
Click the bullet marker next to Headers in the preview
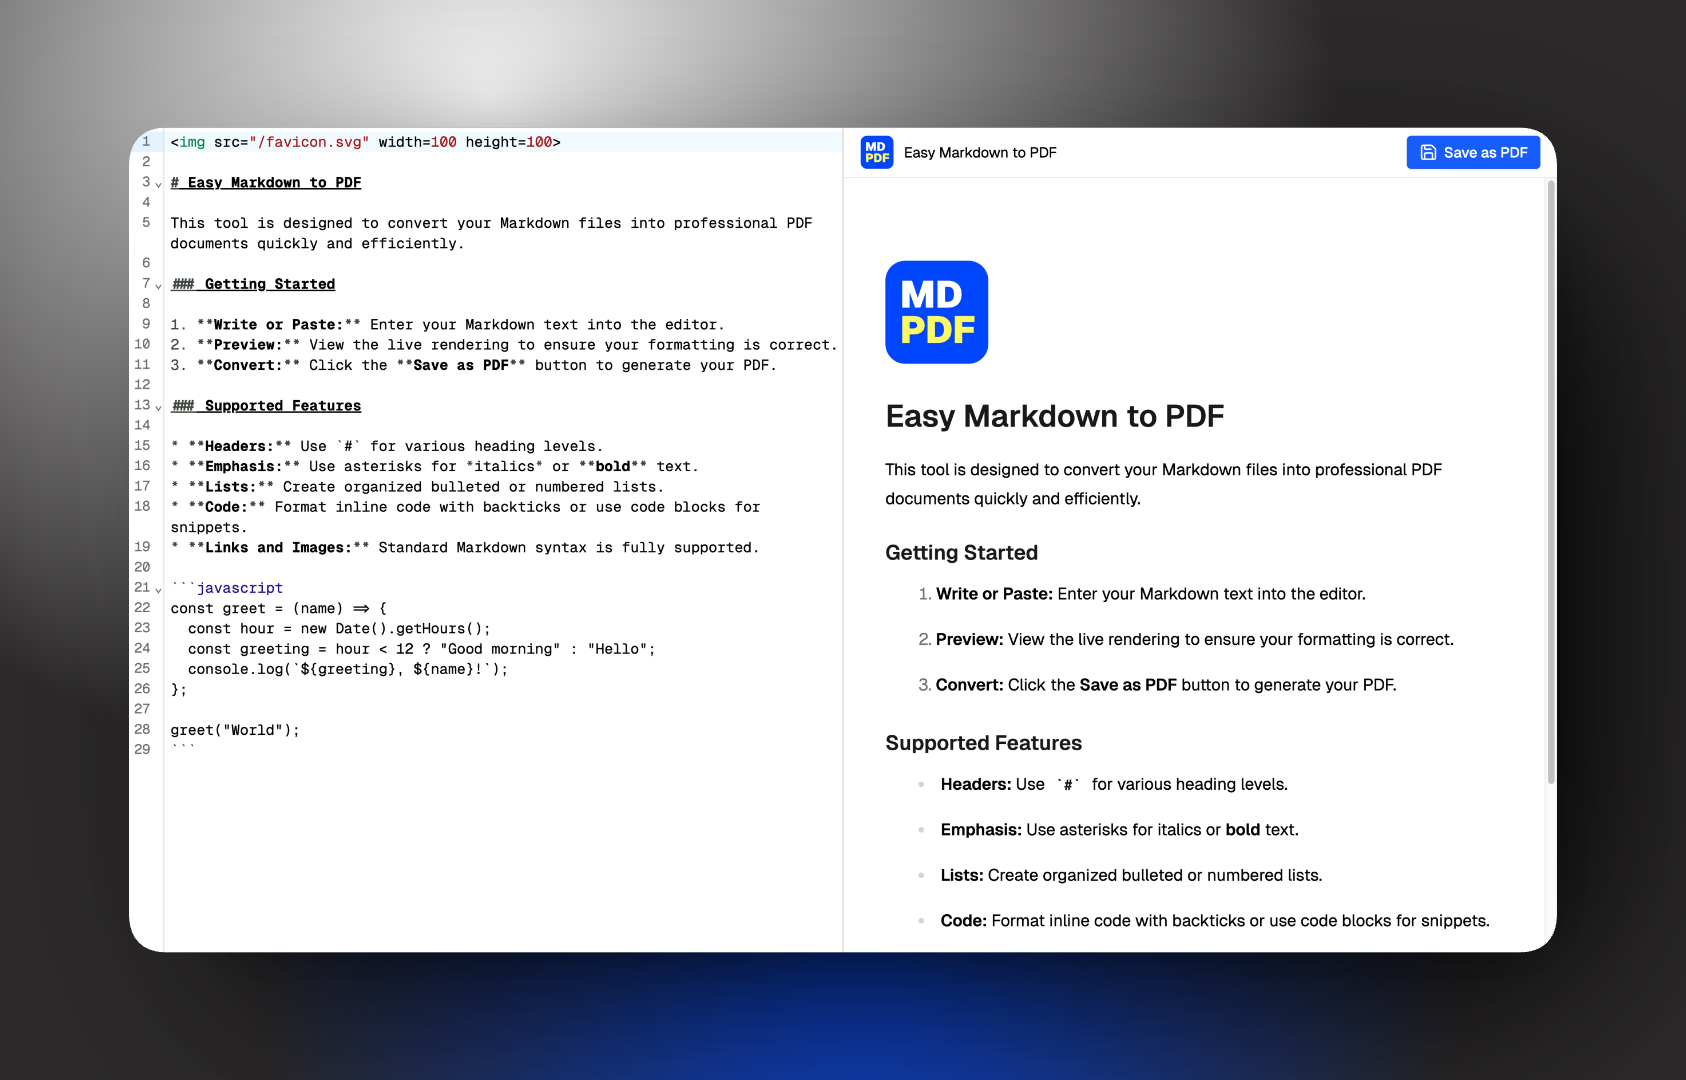920,785
